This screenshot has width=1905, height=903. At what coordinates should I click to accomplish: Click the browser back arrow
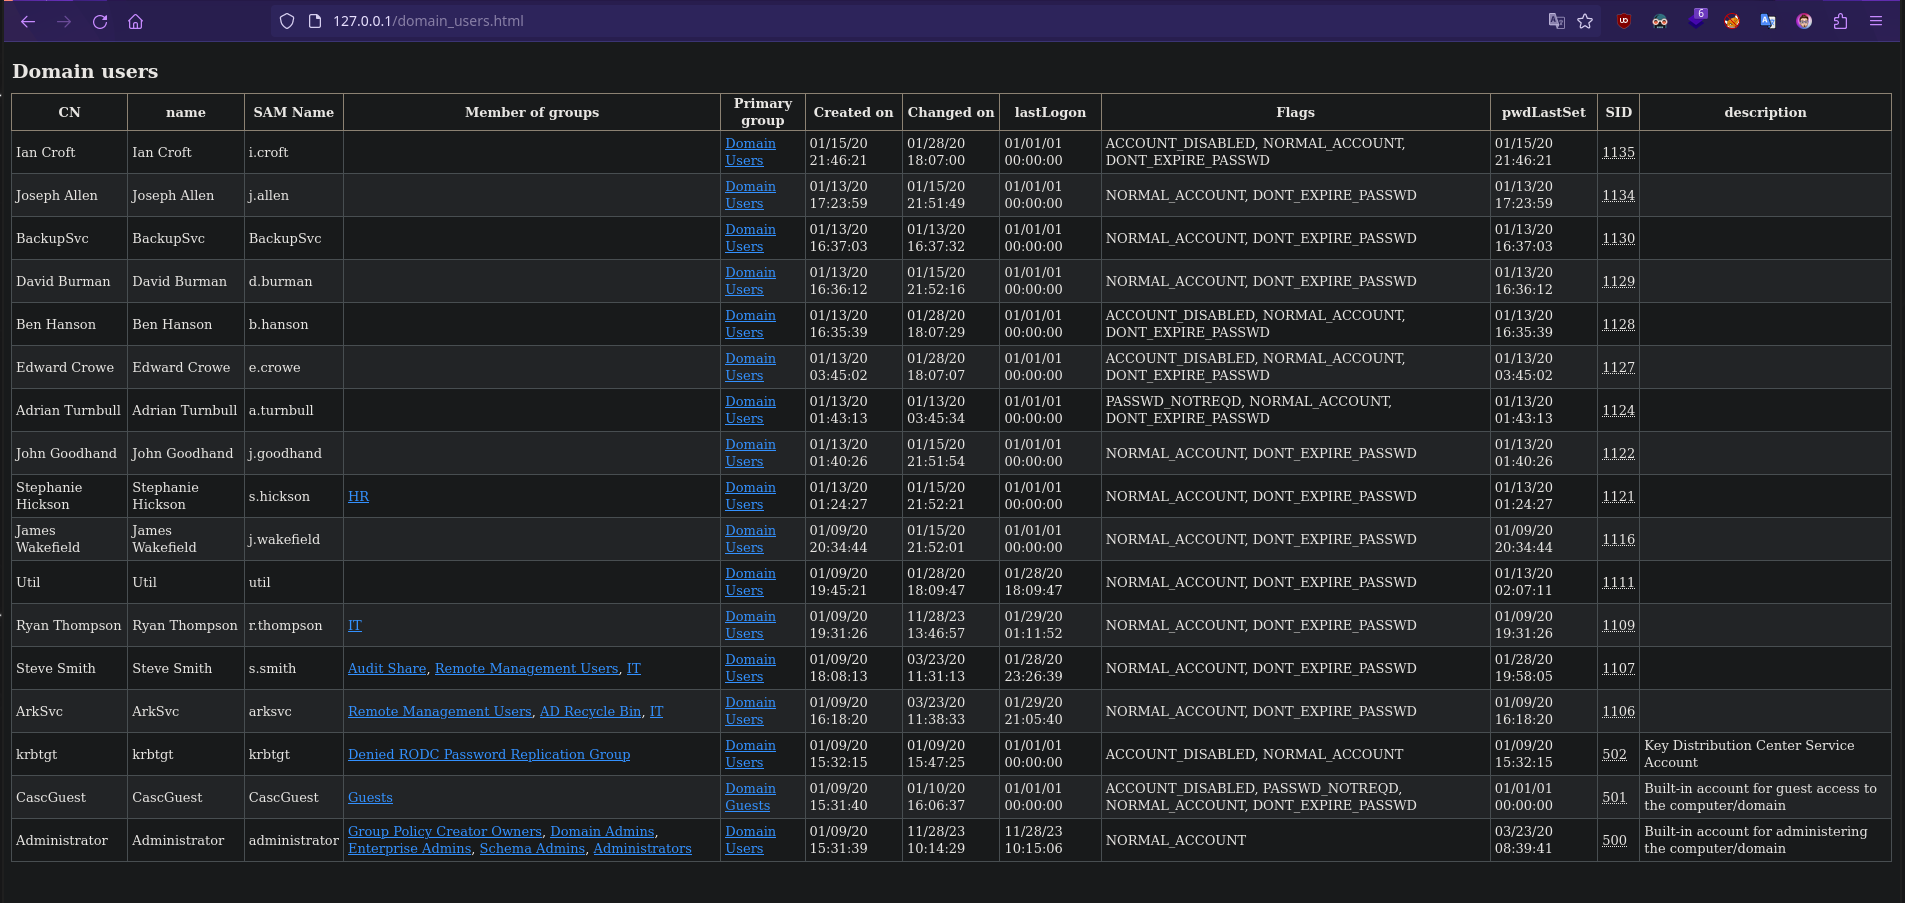coord(28,21)
